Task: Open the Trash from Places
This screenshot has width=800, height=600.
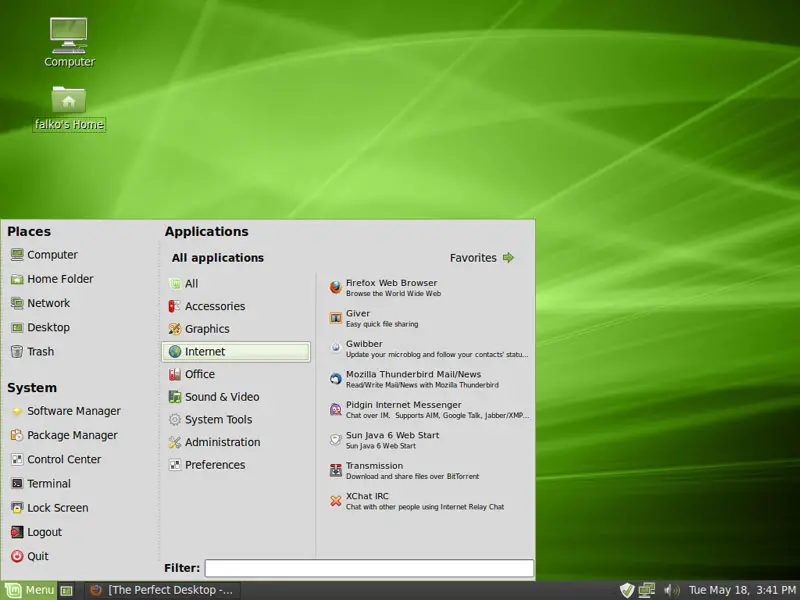Action: click(32, 352)
